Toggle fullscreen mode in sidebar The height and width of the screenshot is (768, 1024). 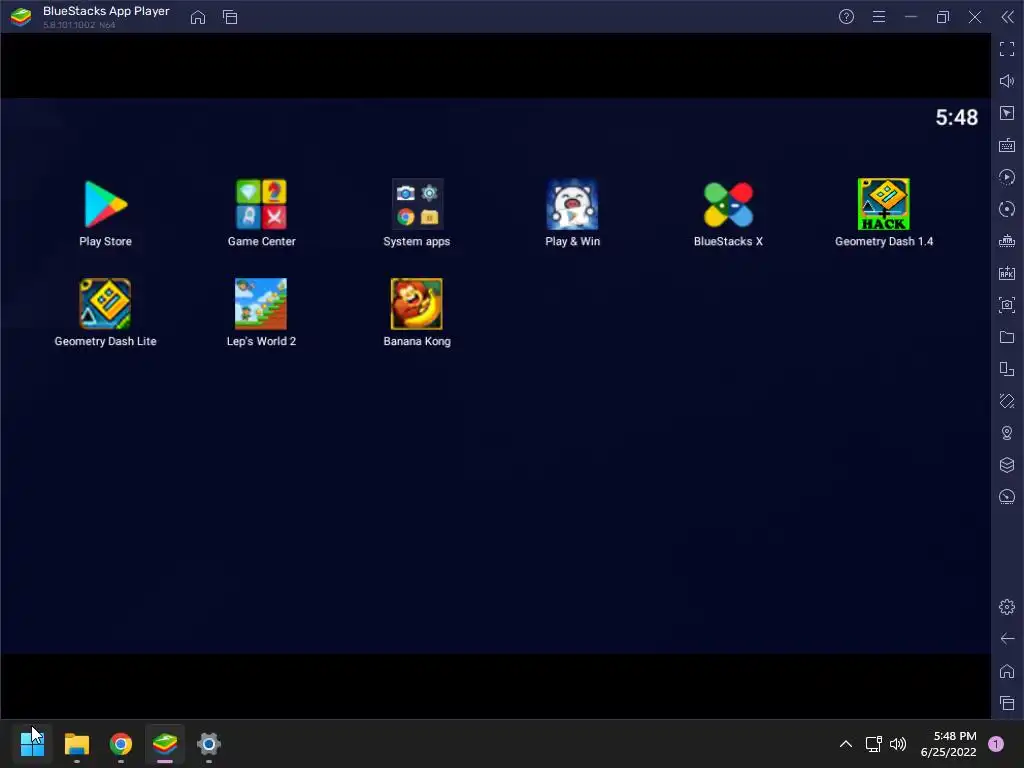[1007, 49]
